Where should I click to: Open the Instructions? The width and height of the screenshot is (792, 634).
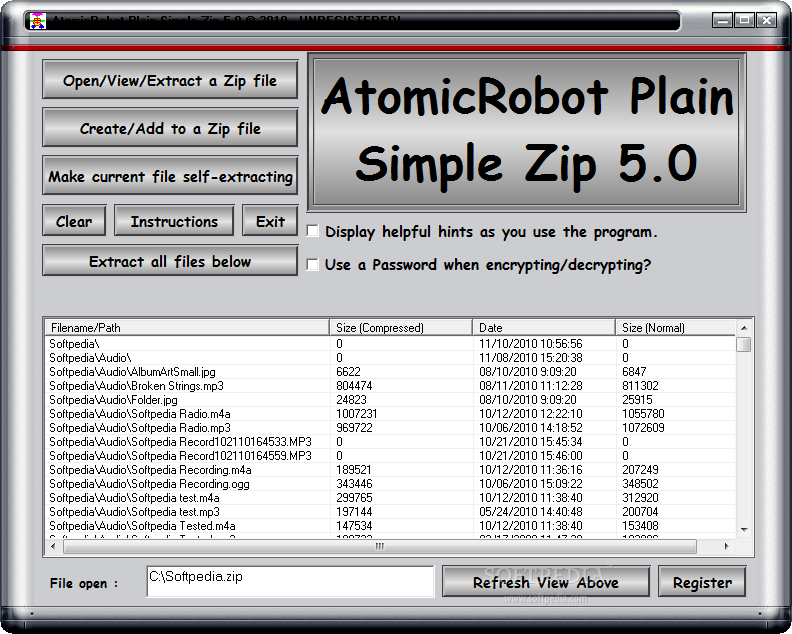click(x=174, y=221)
